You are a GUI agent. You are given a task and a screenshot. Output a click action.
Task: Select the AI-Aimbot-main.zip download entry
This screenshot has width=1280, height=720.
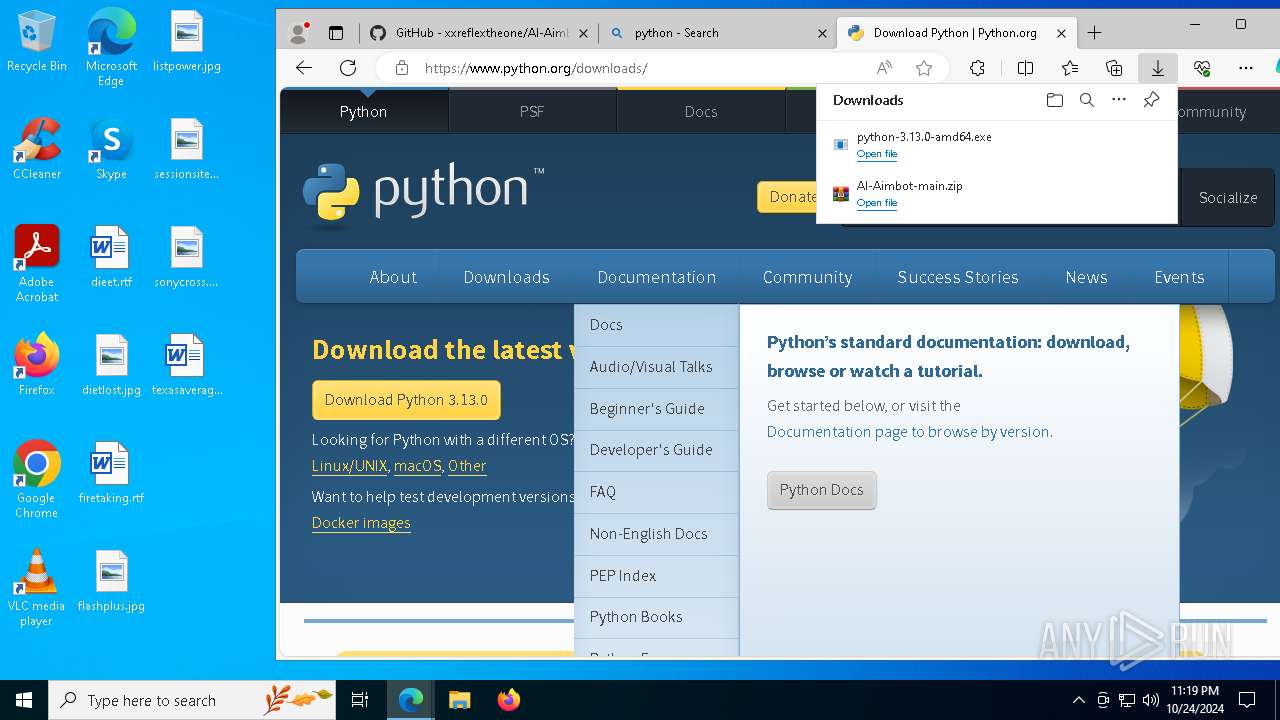(996, 194)
